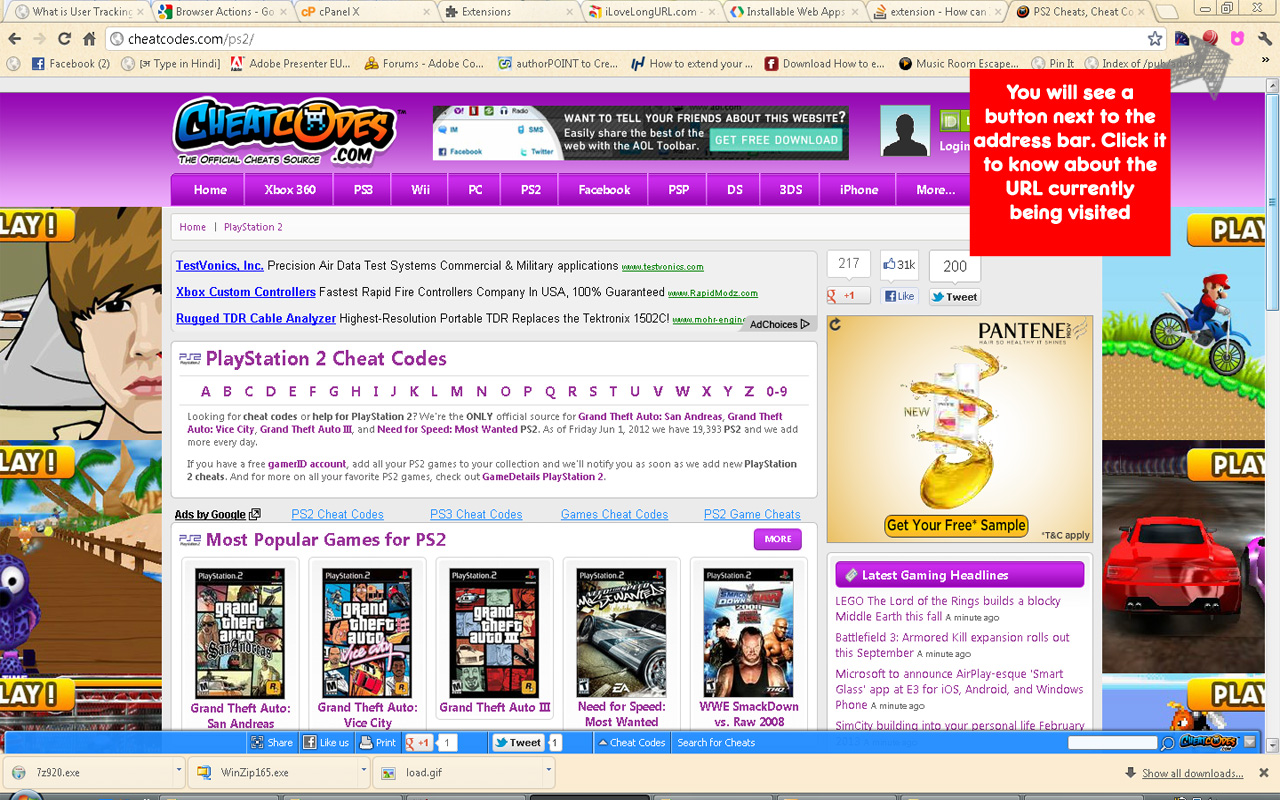Click the magnifier icon in the bottom toolbar
Screen dimensions: 1280x800
[1167, 743]
